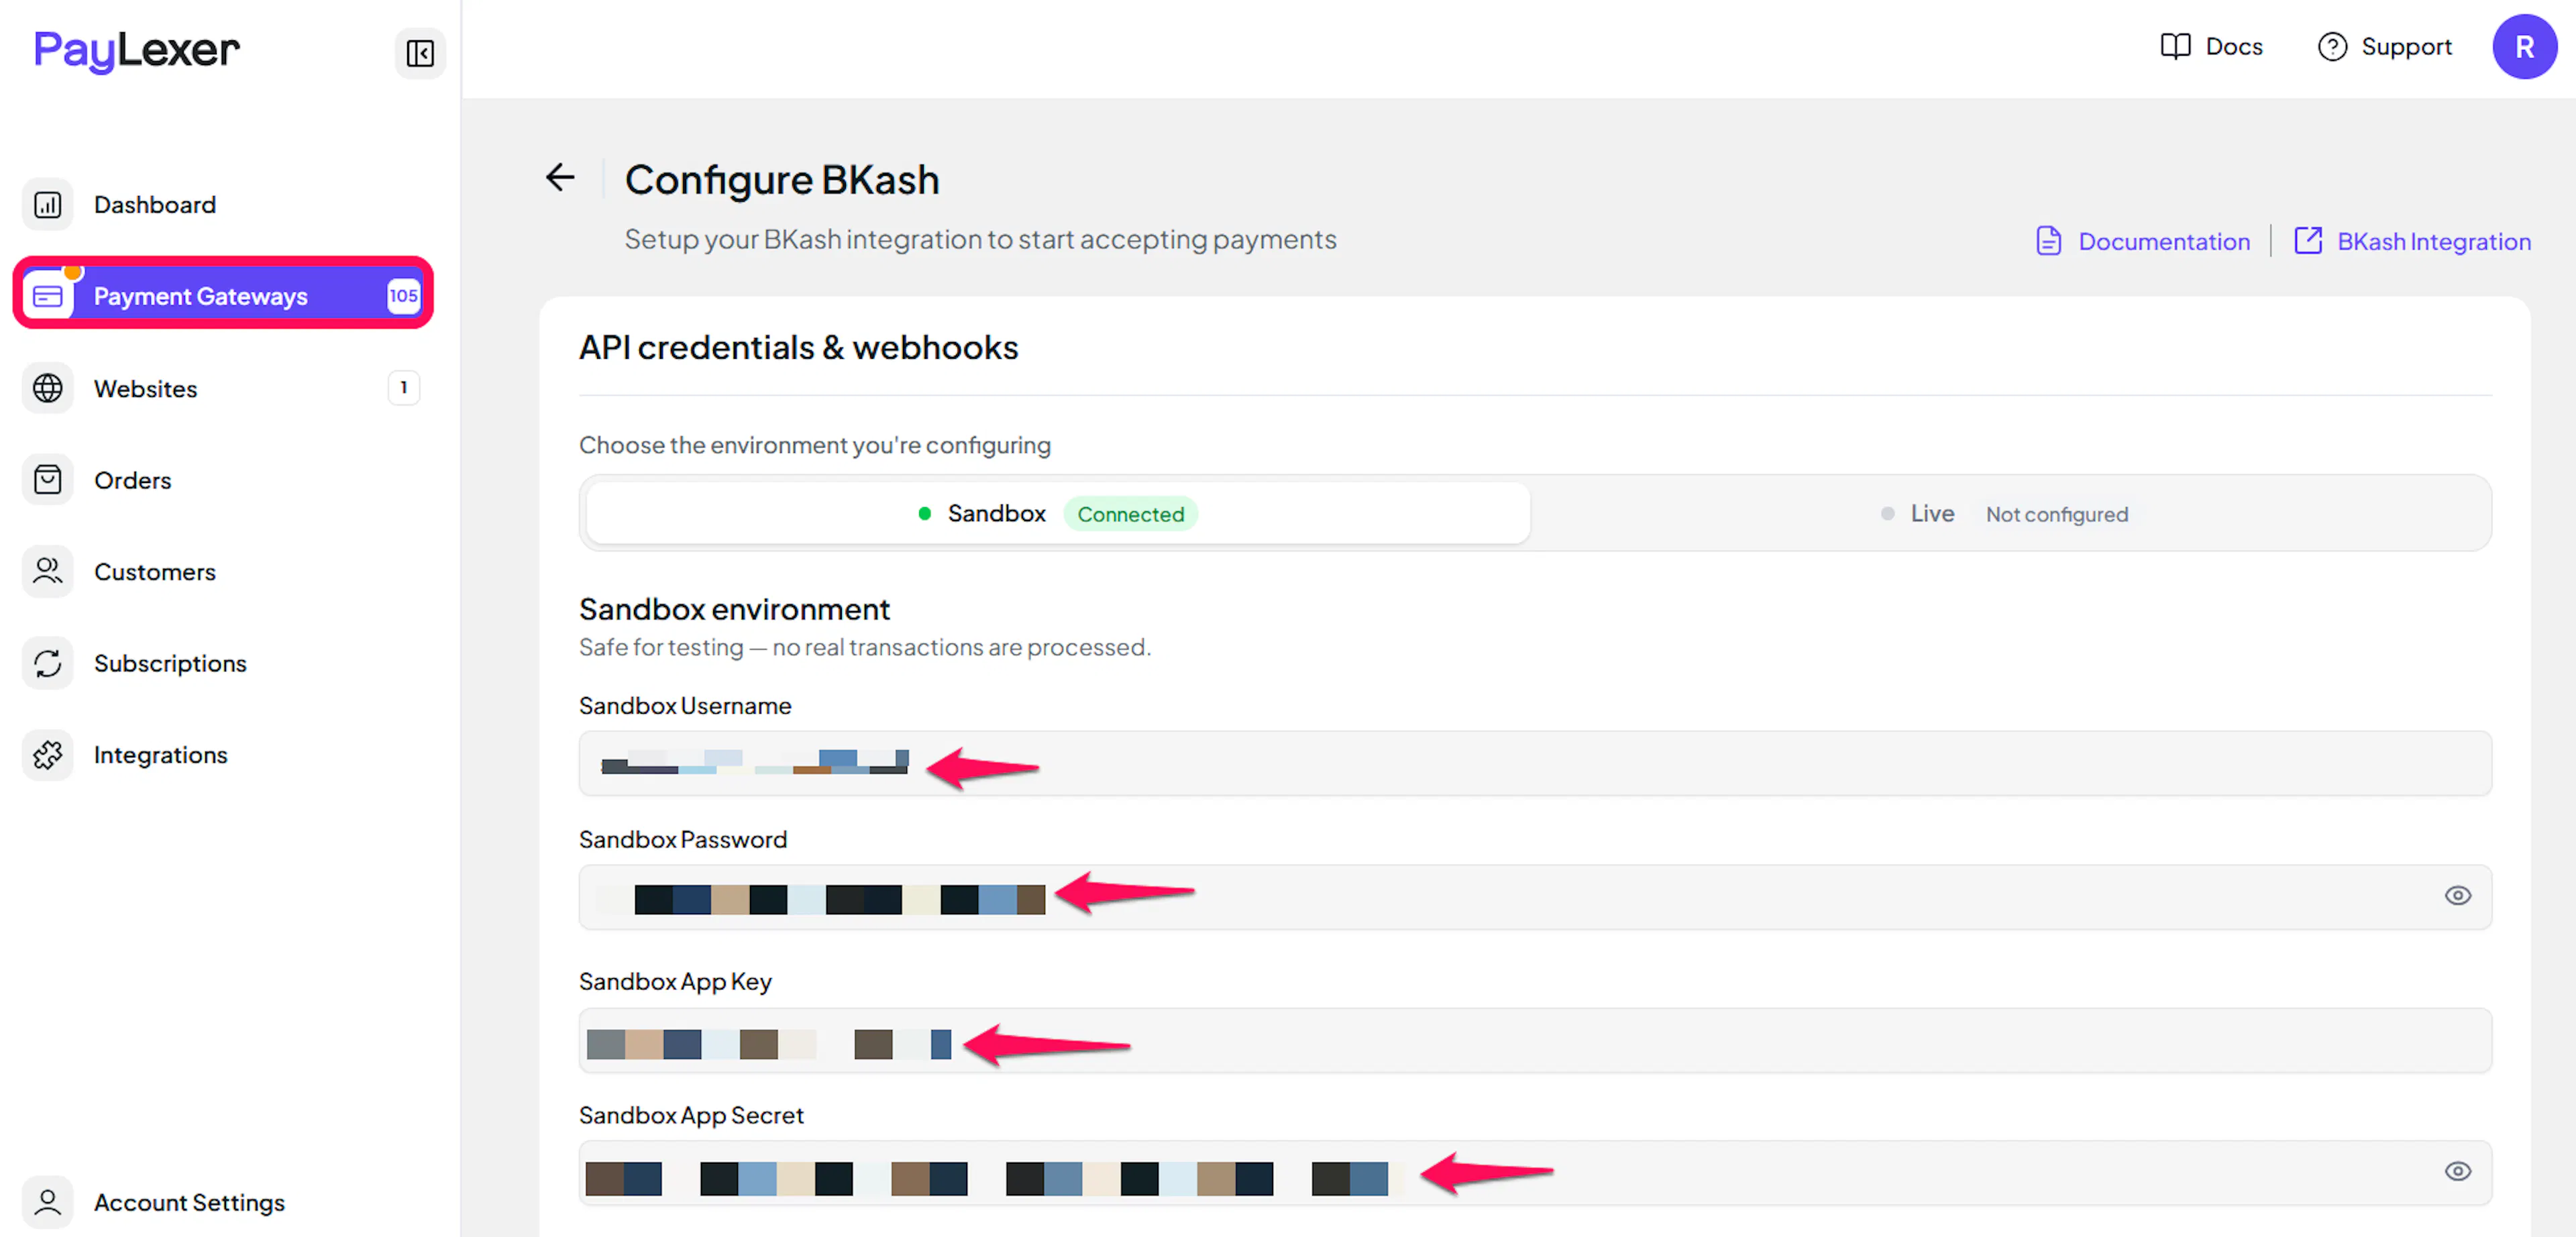Screen dimensions: 2576x1237
Task: Click the BKash Integration external link icon
Action: (2308, 241)
